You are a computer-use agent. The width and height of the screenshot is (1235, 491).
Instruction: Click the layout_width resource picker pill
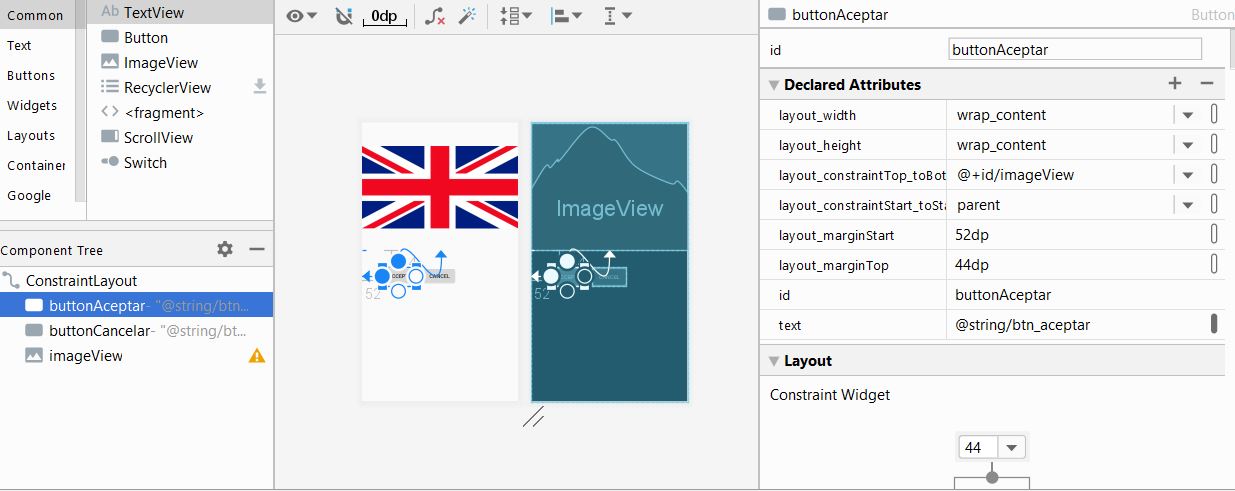click(x=1214, y=115)
